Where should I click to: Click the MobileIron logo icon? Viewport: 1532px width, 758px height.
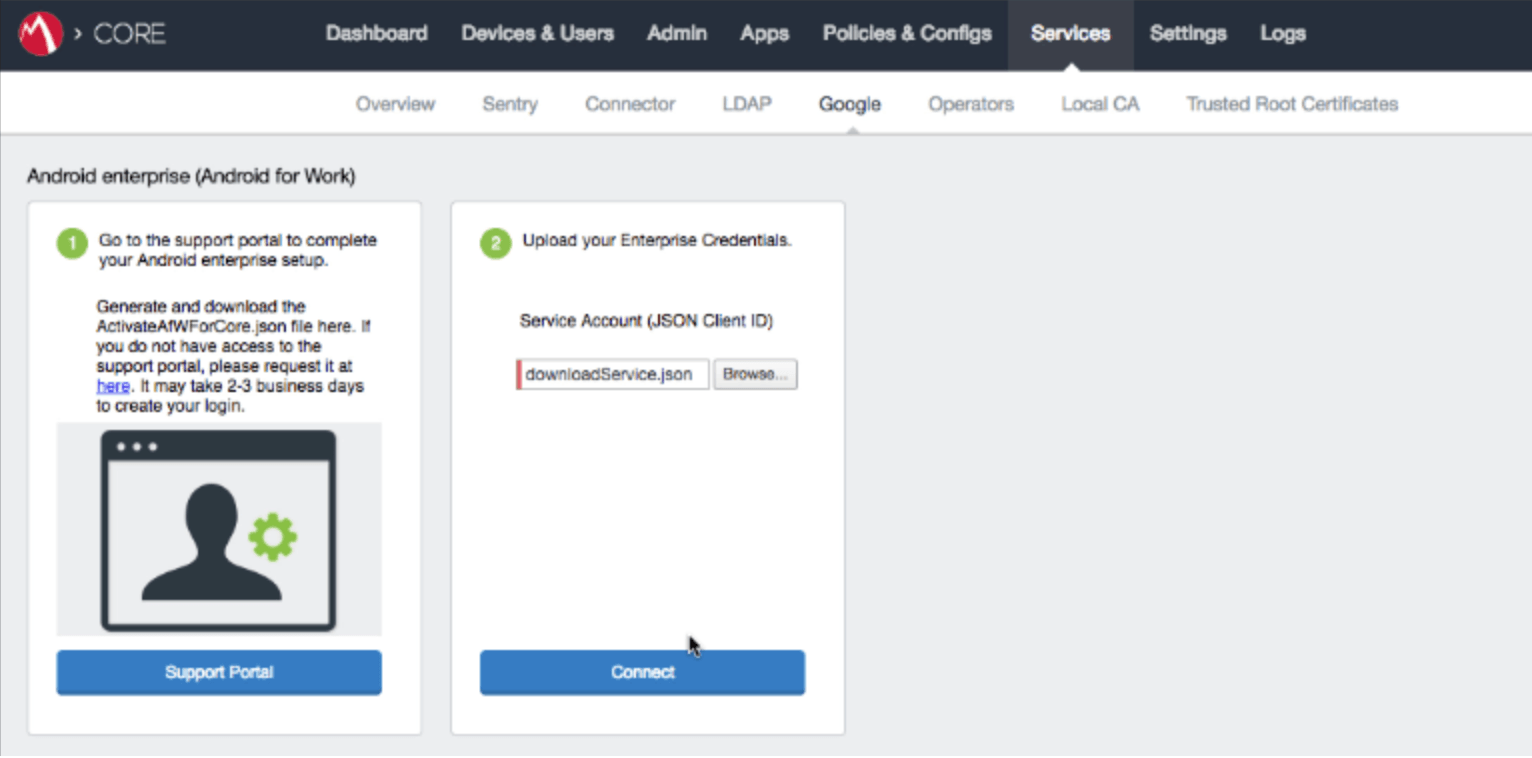point(41,34)
